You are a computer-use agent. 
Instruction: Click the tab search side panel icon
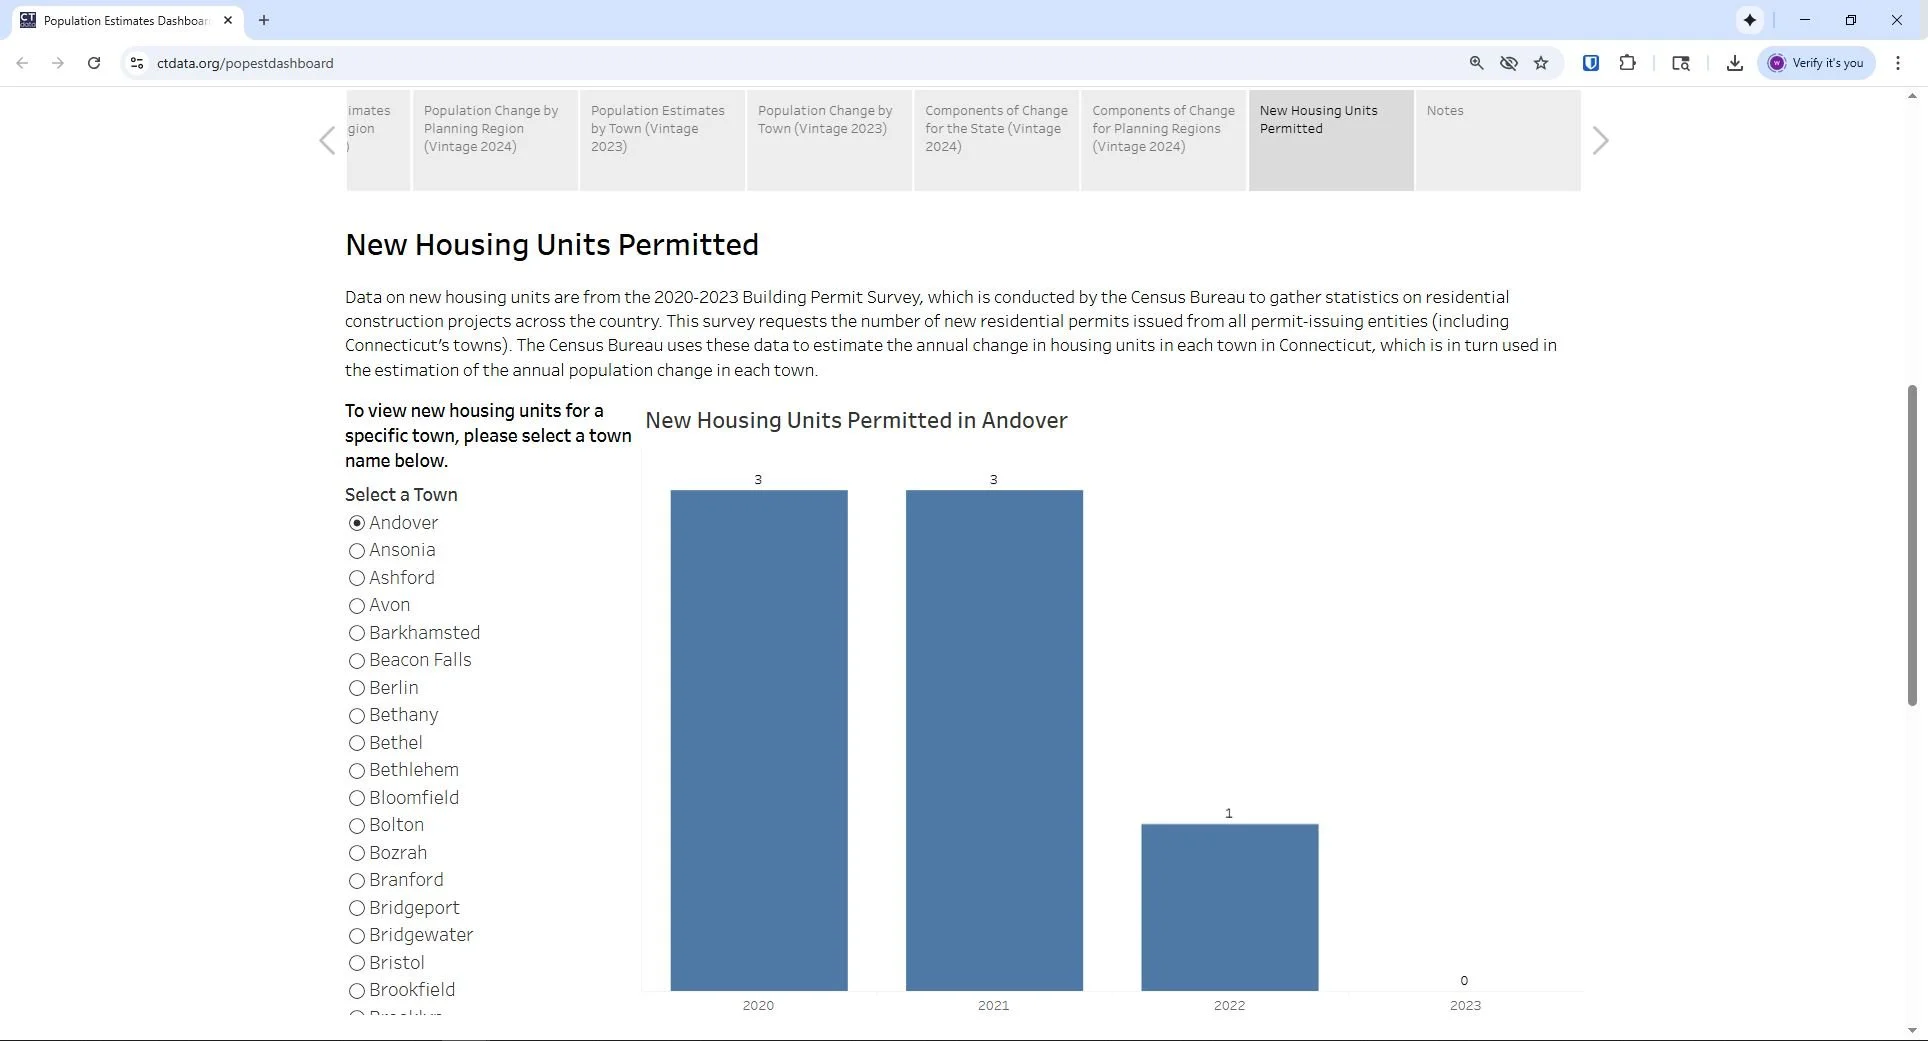tap(1681, 63)
